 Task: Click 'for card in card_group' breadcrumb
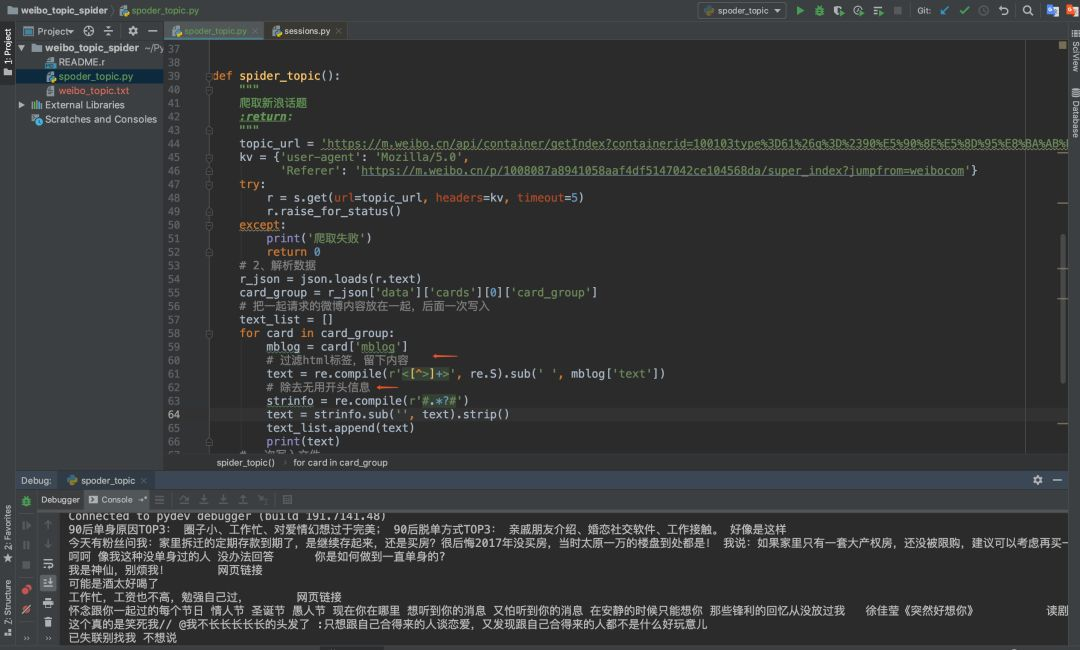[x=340, y=463]
